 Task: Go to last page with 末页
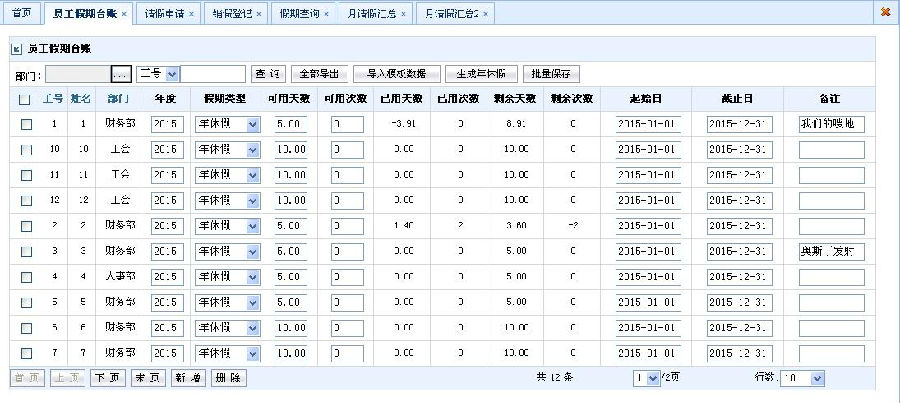[x=148, y=378]
